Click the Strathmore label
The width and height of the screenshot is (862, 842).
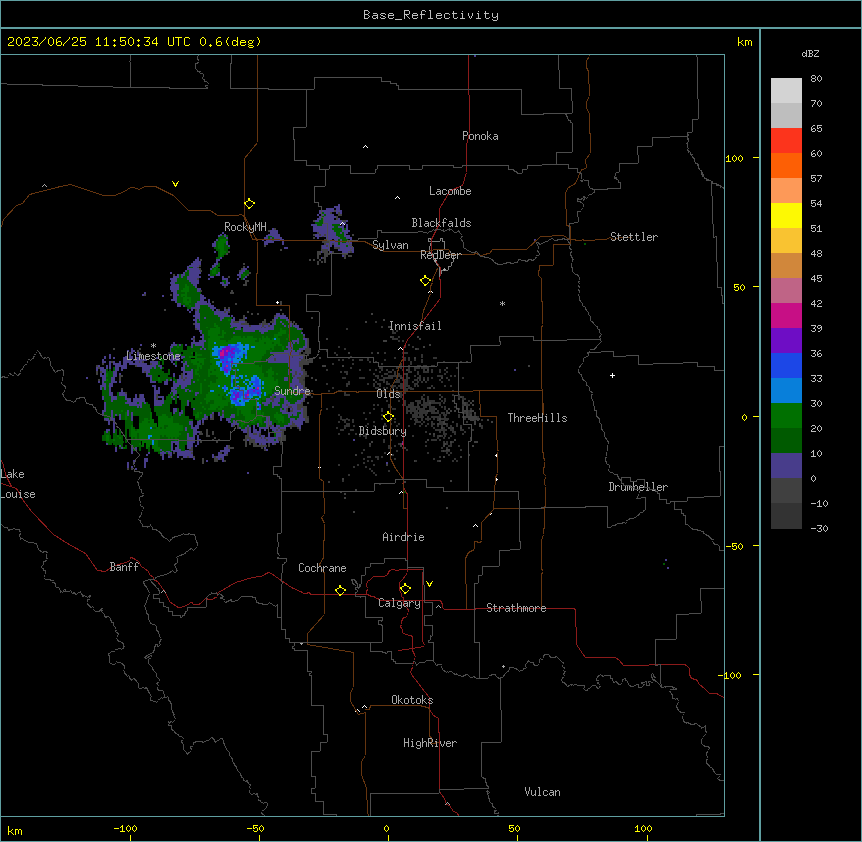(x=516, y=608)
